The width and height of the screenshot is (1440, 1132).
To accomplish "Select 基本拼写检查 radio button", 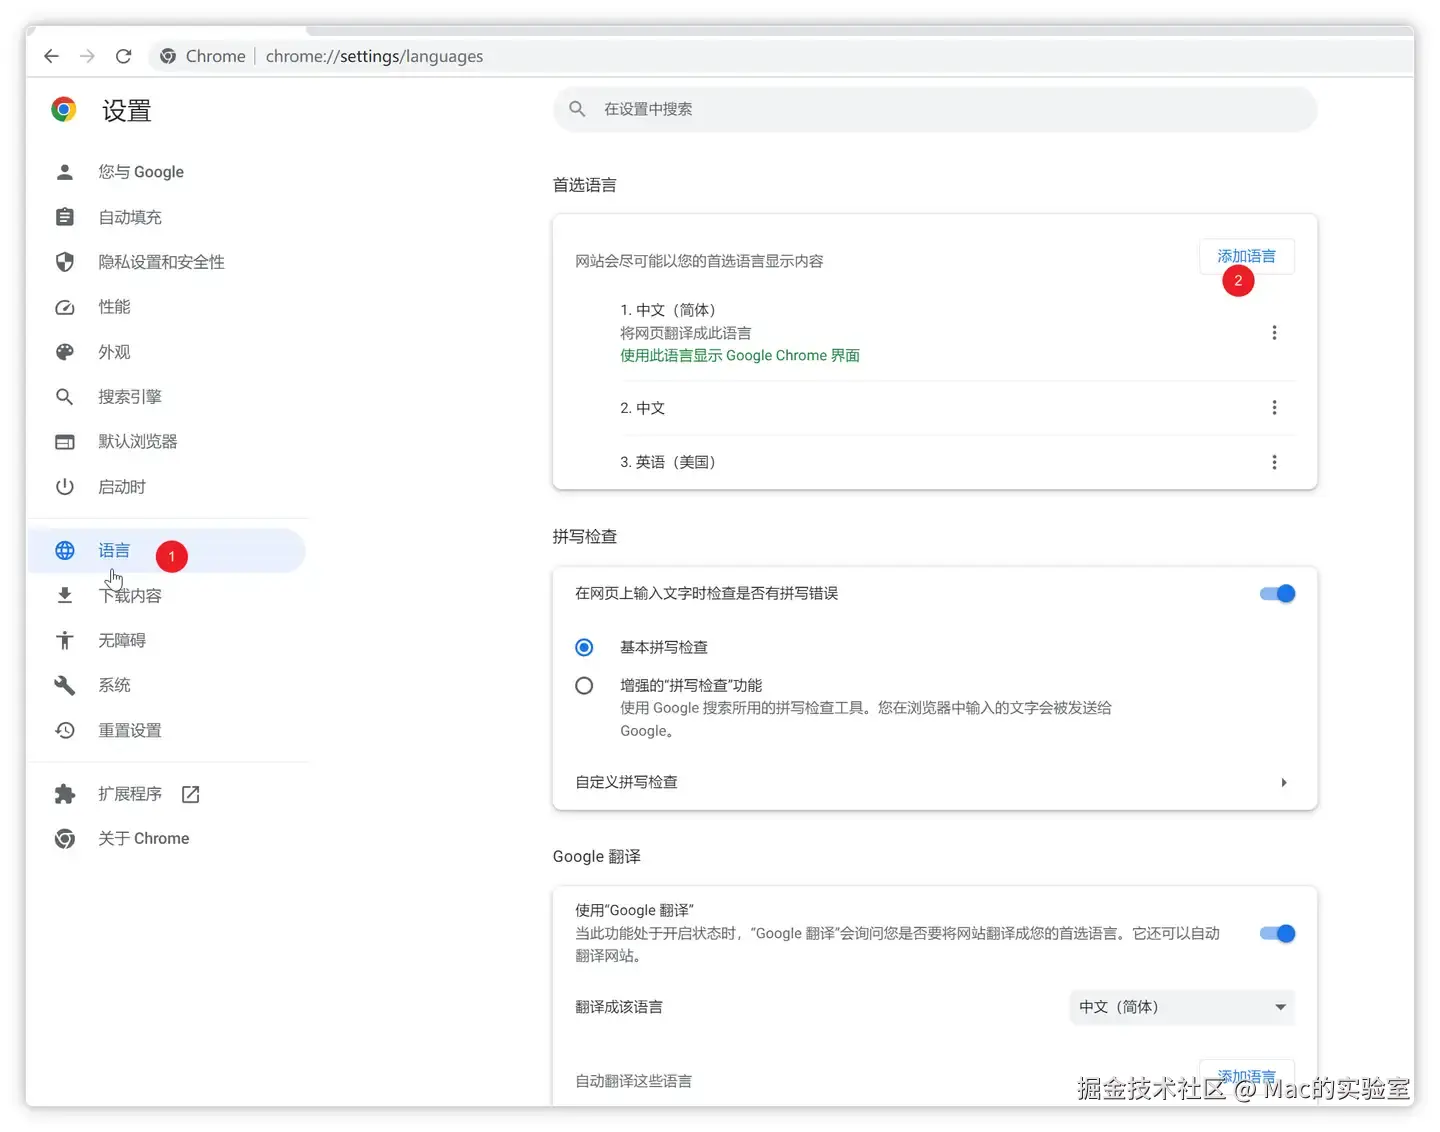I will (584, 648).
